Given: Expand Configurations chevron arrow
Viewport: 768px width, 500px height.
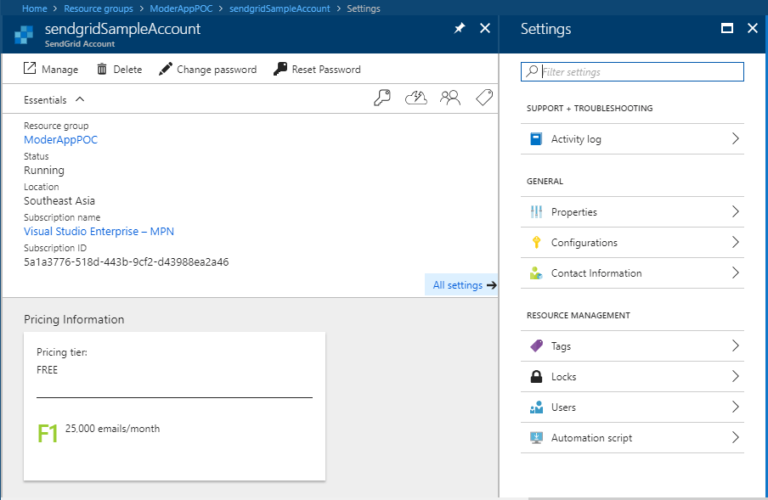Looking at the screenshot, I should tap(735, 242).
